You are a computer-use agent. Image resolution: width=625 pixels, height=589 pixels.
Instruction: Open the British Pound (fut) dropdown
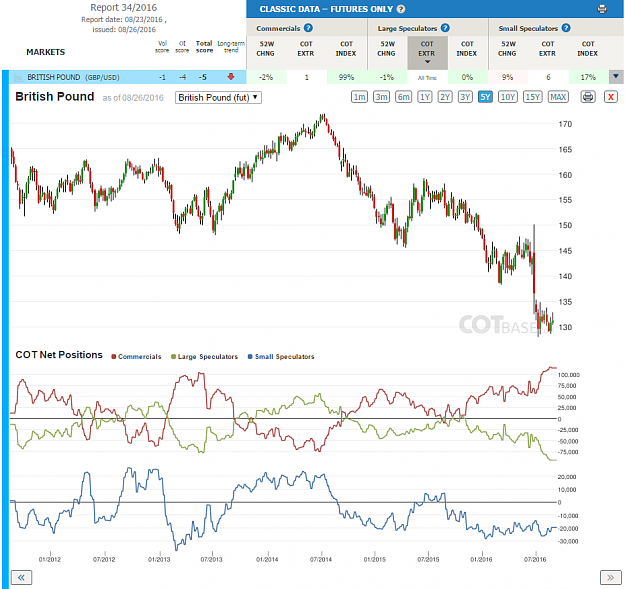[x=218, y=98]
